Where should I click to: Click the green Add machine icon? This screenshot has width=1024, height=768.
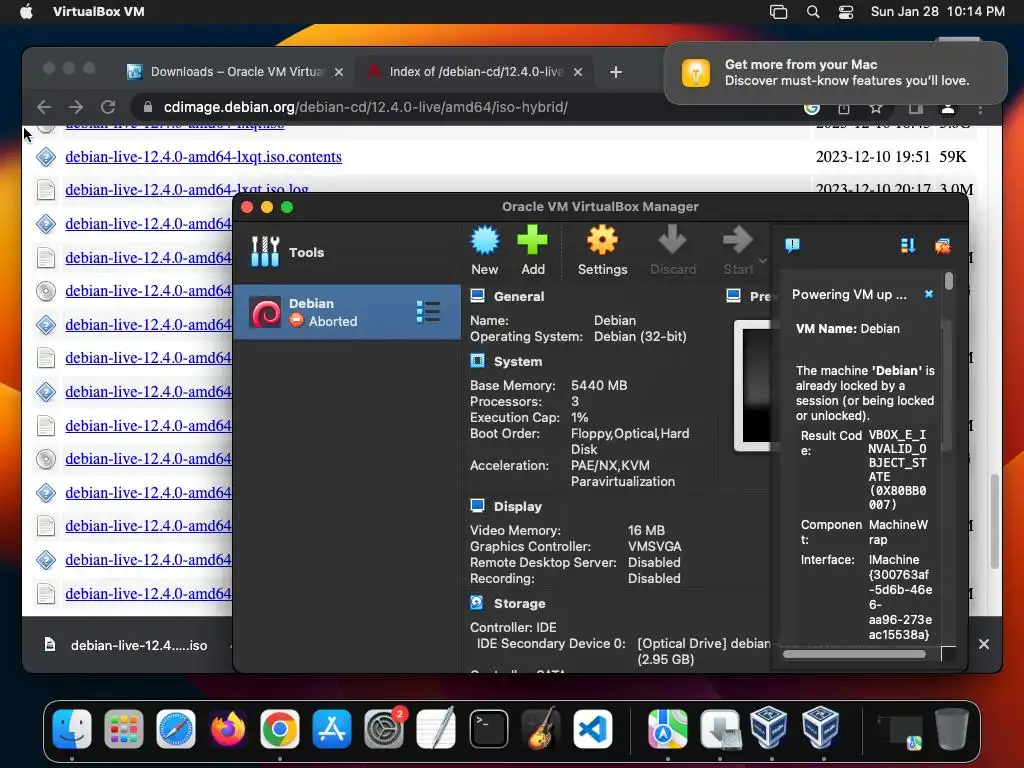coord(532,240)
